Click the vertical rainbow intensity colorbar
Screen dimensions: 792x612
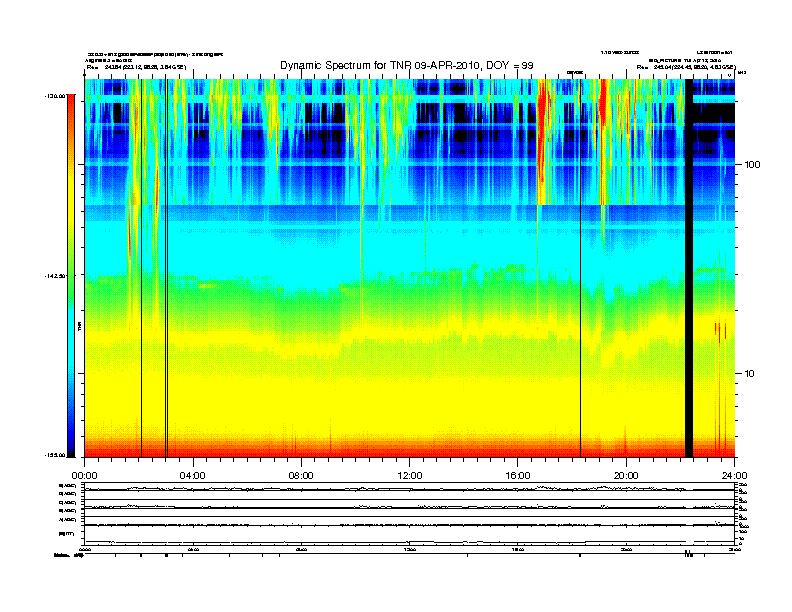(71, 275)
